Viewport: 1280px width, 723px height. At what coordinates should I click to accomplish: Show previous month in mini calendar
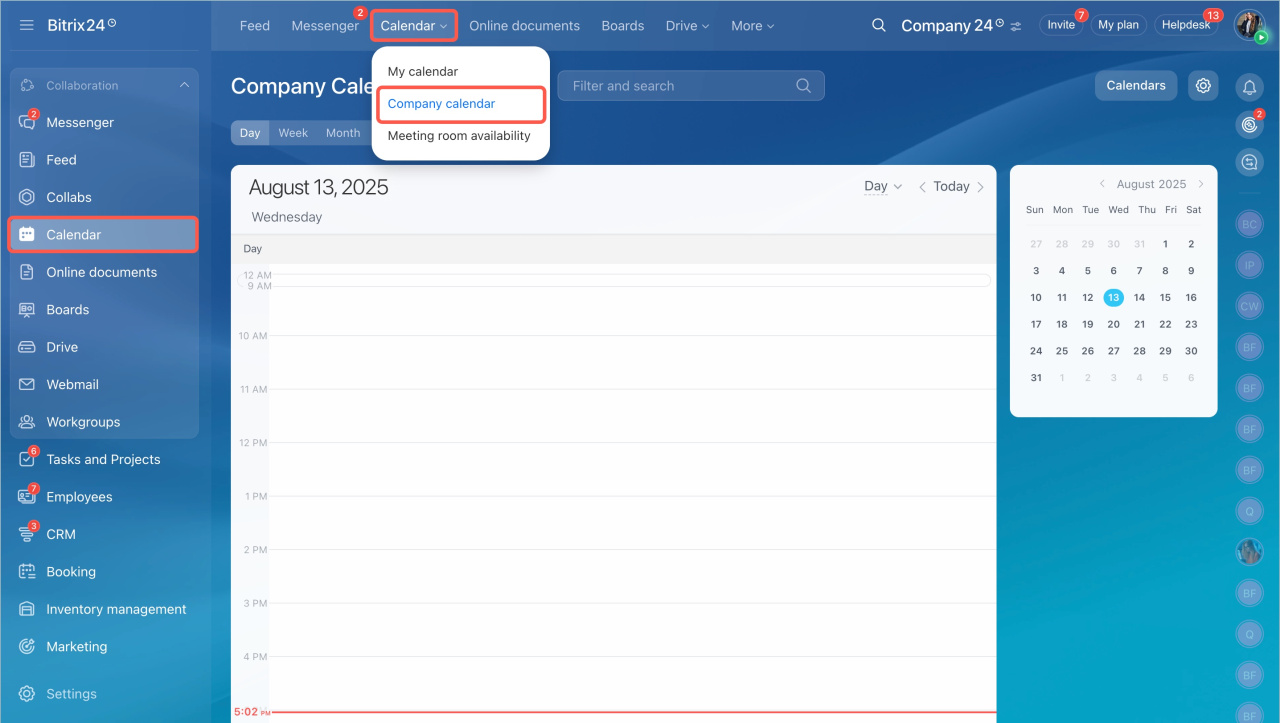1102,184
